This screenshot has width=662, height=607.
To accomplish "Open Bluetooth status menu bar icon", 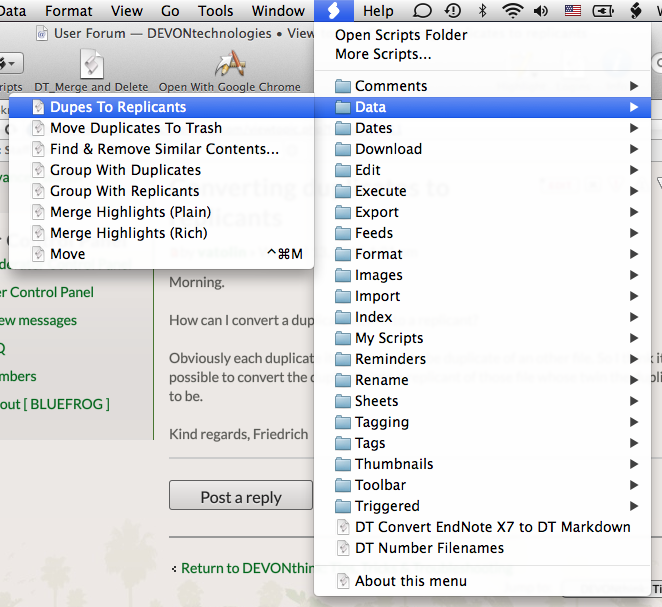I will 482,11.
